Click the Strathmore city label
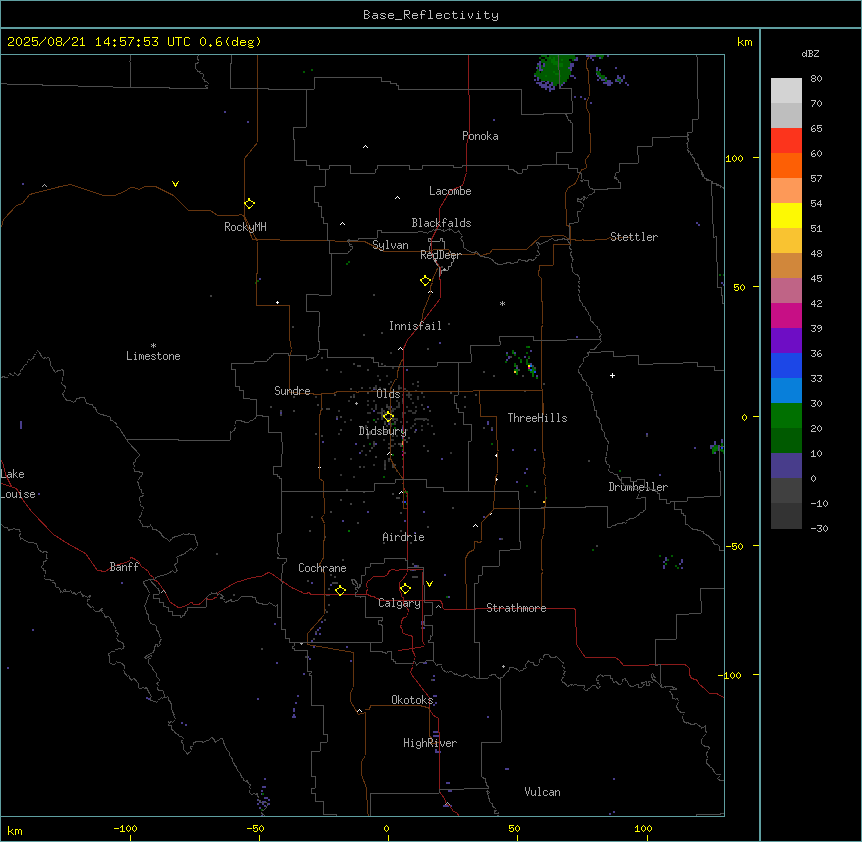The height and width of the screenshot is (842, 862). pyautogui.click(x=516, y=608)
